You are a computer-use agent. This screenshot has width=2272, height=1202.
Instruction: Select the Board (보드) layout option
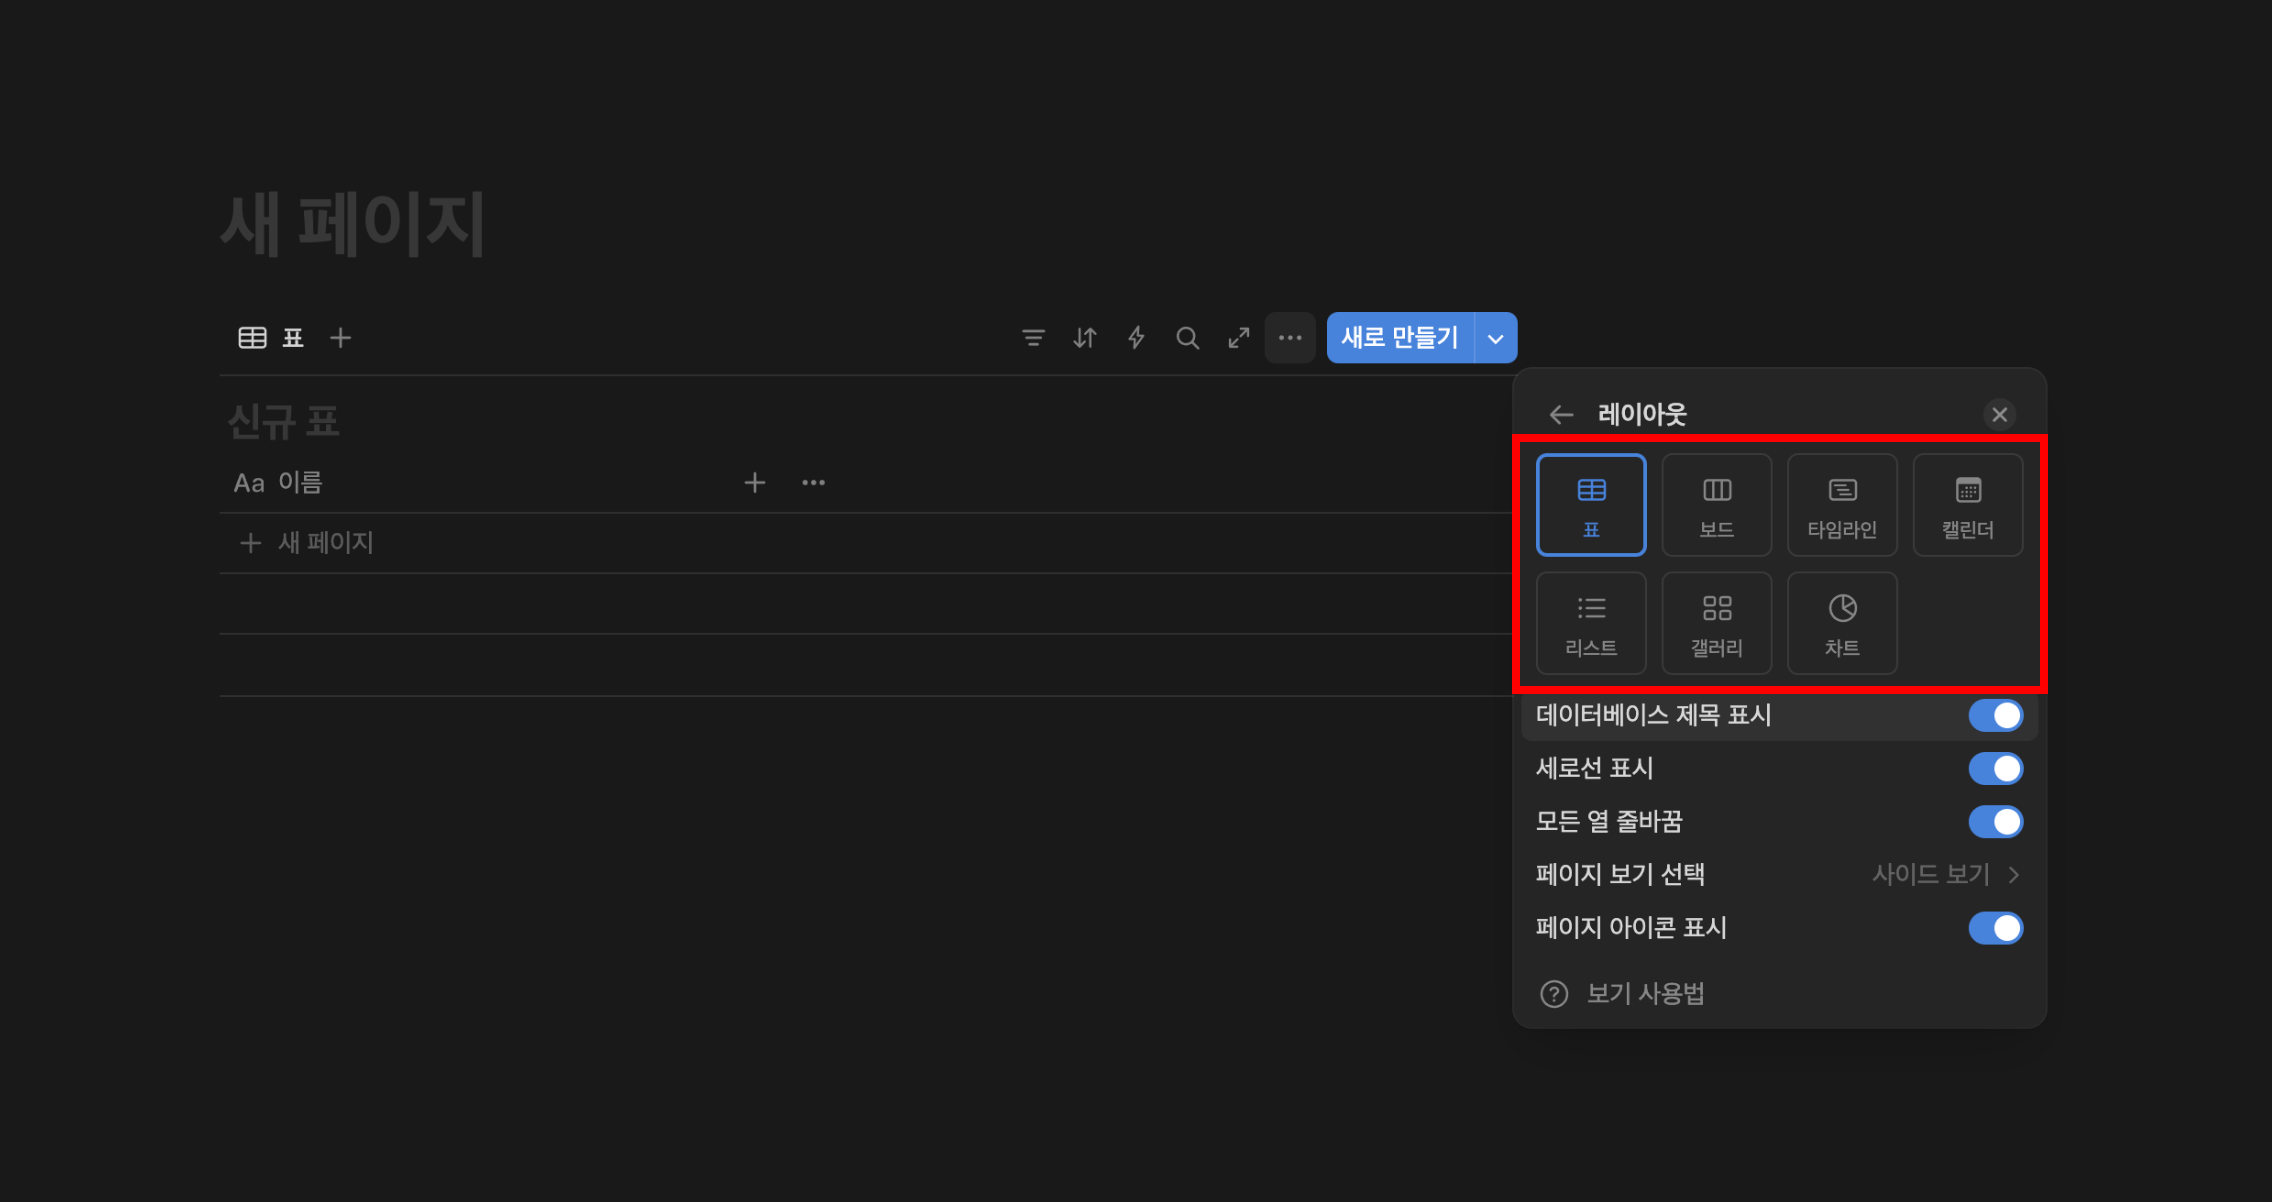[1716, 505]
